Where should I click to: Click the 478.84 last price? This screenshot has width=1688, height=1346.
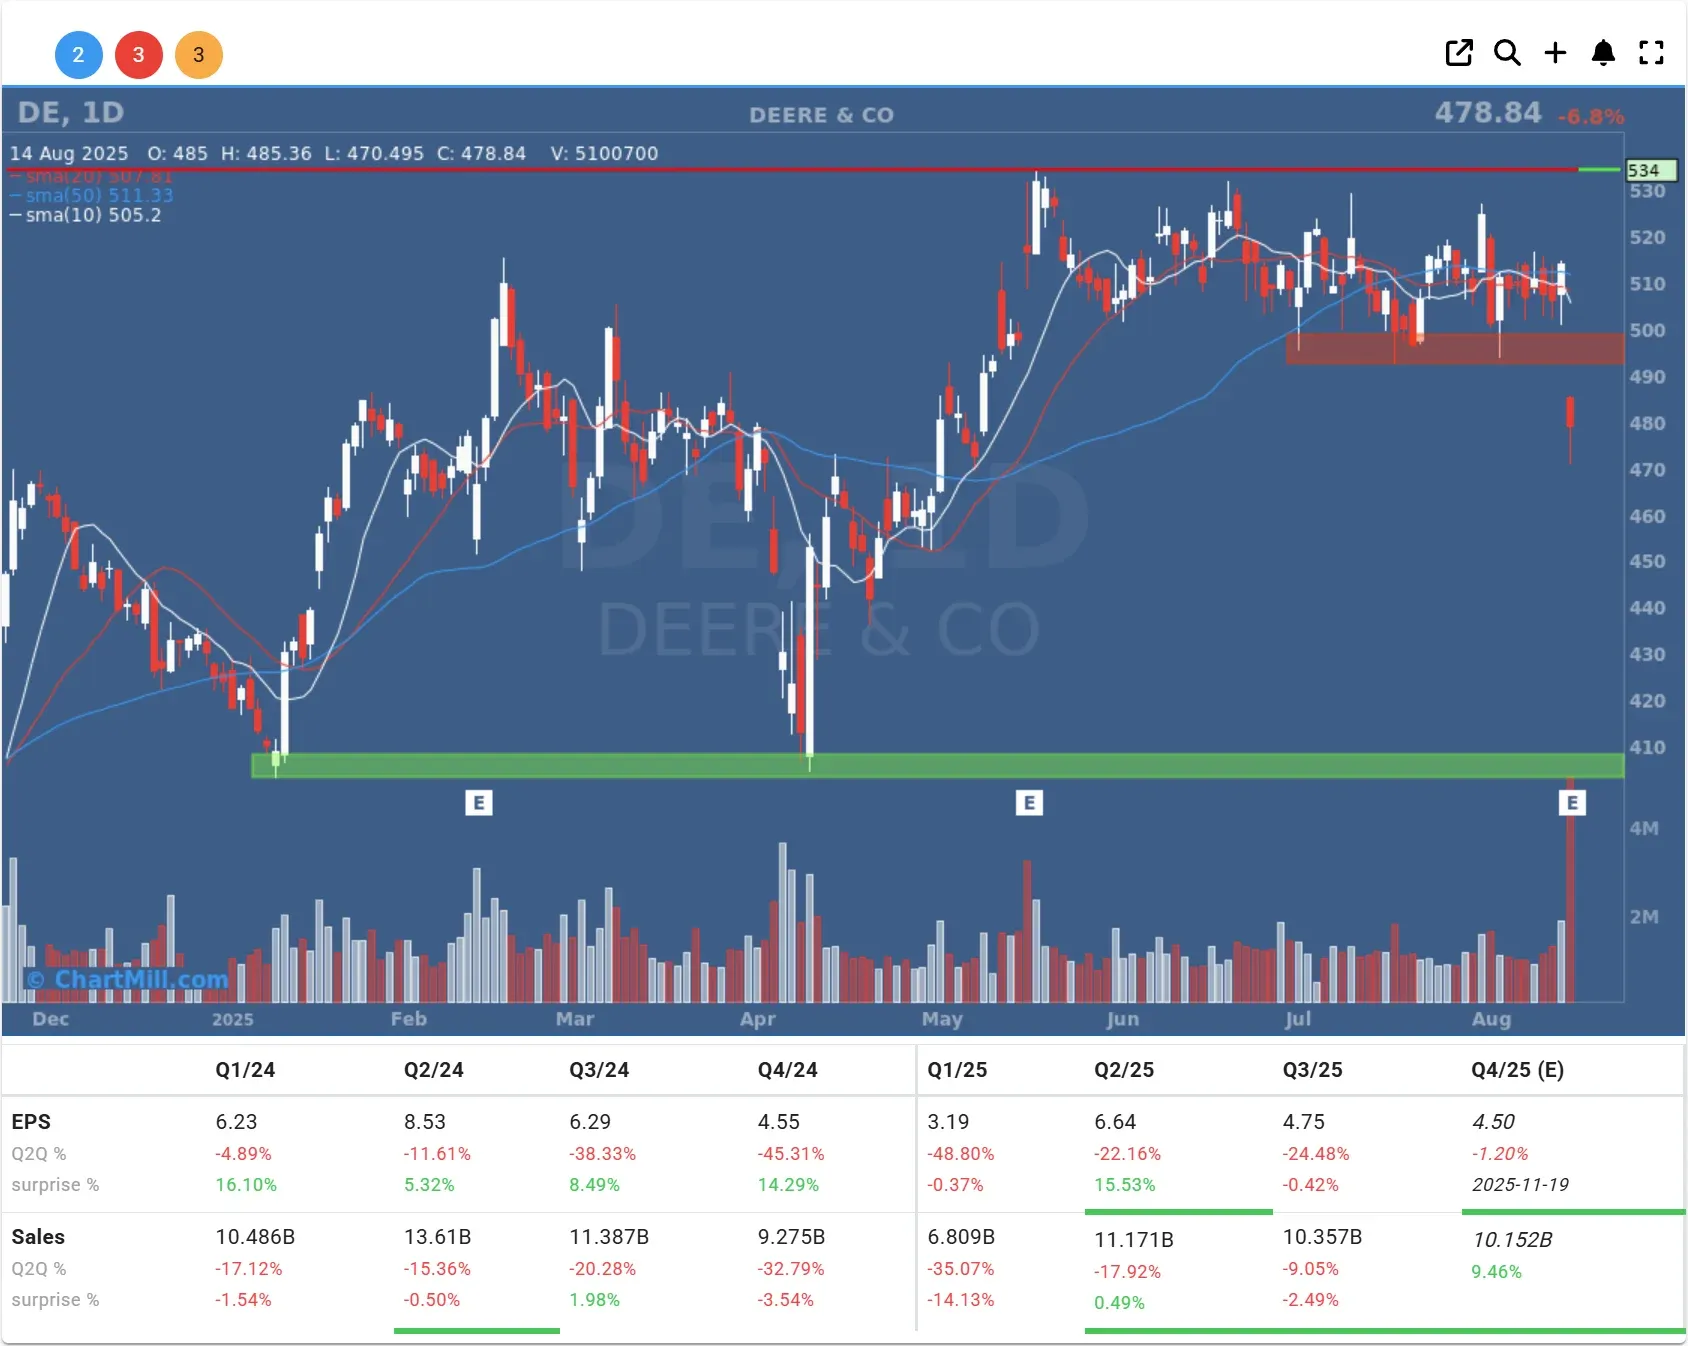coord(1488,113)
